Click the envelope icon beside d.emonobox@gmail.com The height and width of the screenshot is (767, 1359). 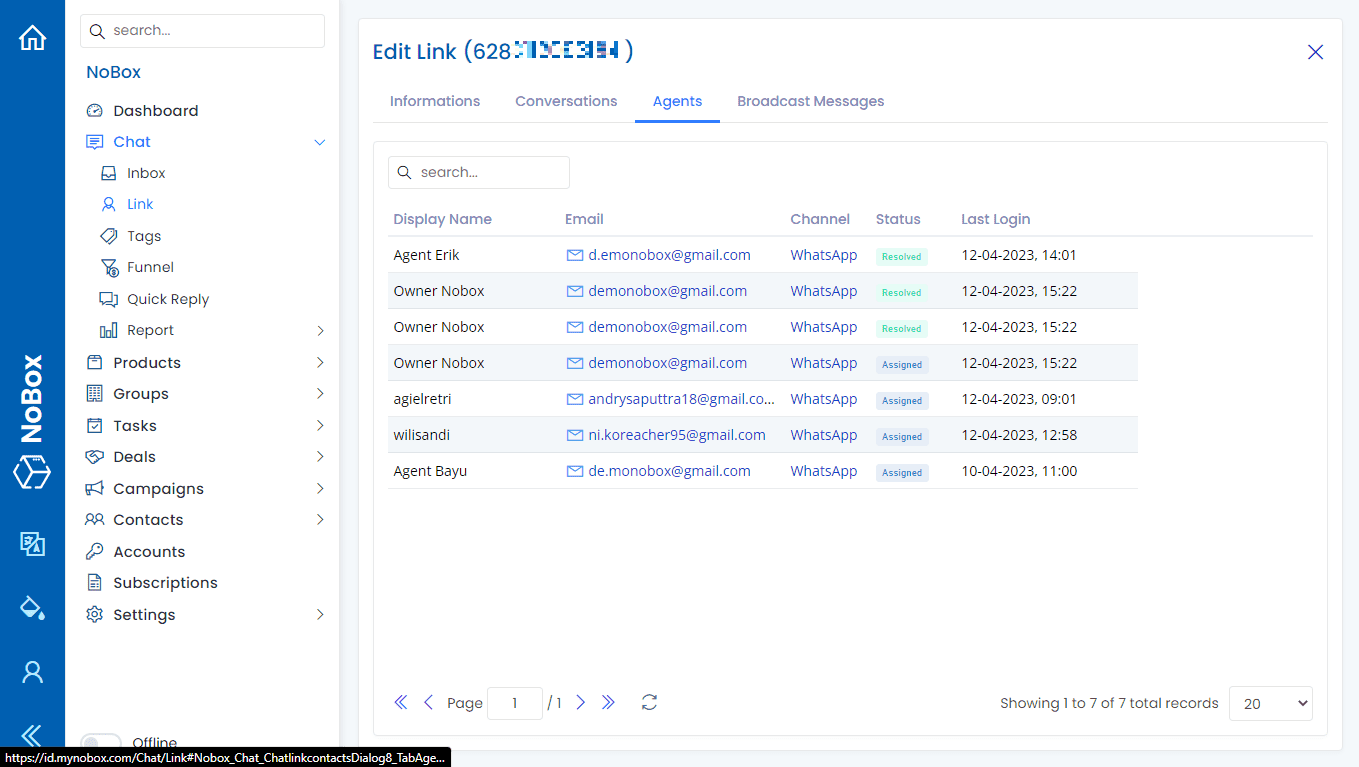click(574, 255)
